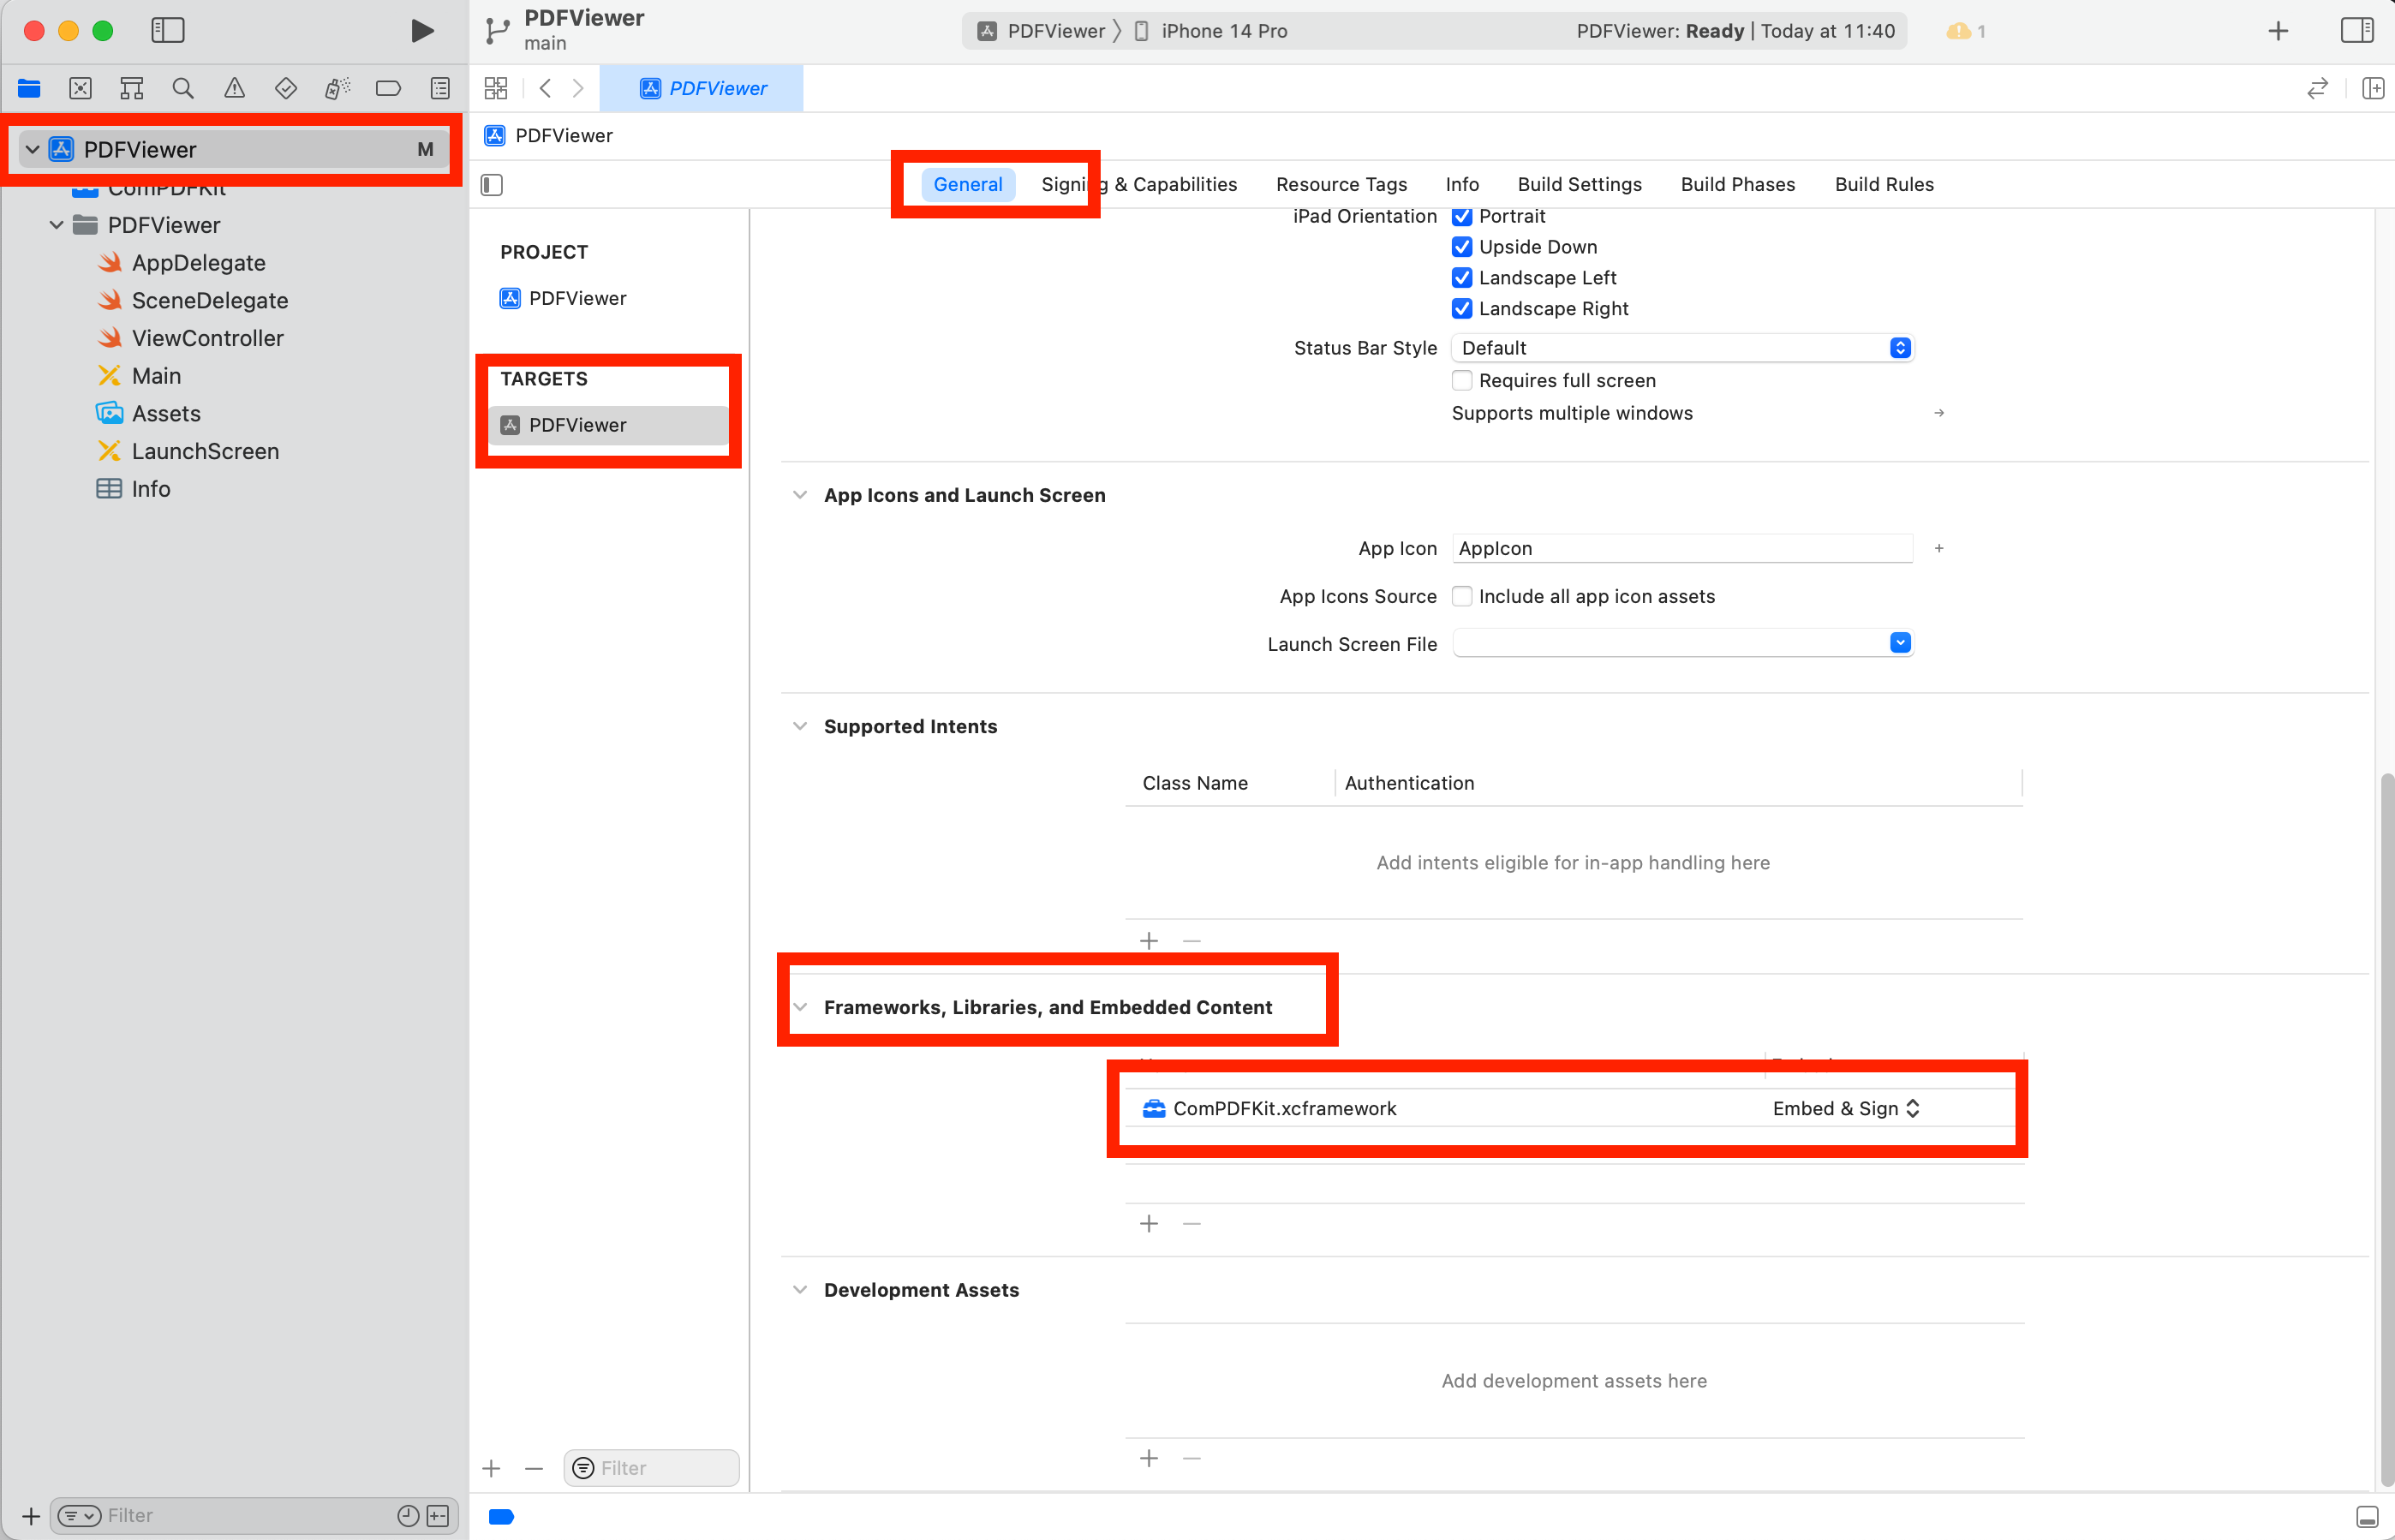
Task: Click the Run (play) button
Action: coord(422,30)
